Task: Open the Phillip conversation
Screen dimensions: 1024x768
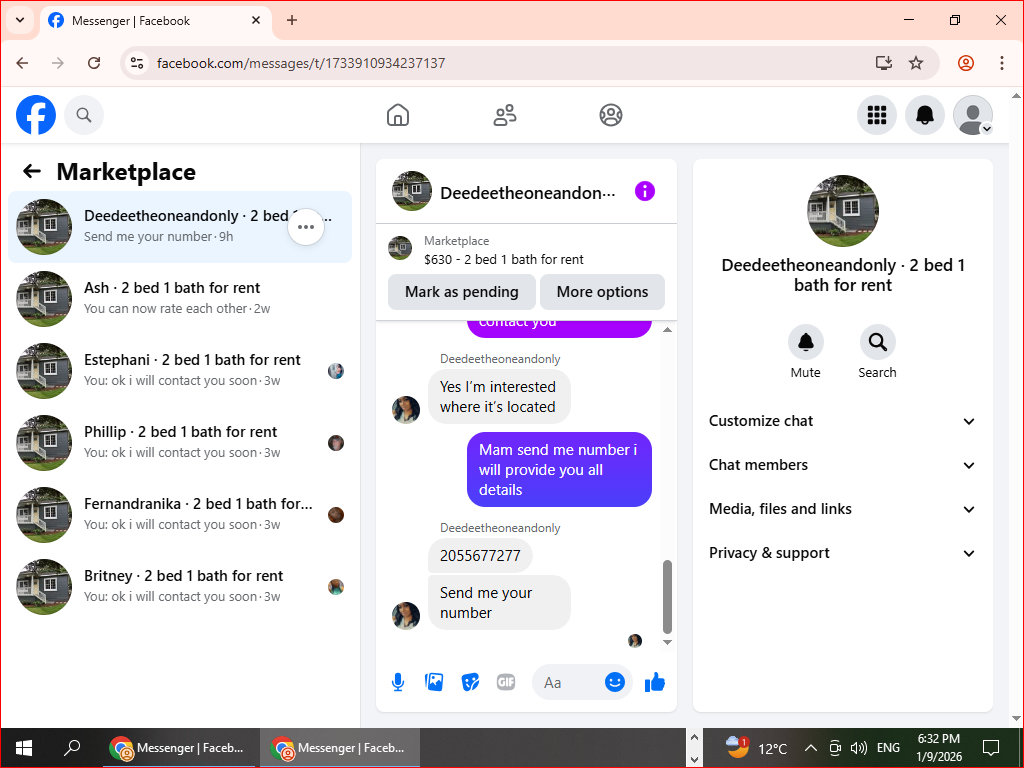Action: click(180, 442)
